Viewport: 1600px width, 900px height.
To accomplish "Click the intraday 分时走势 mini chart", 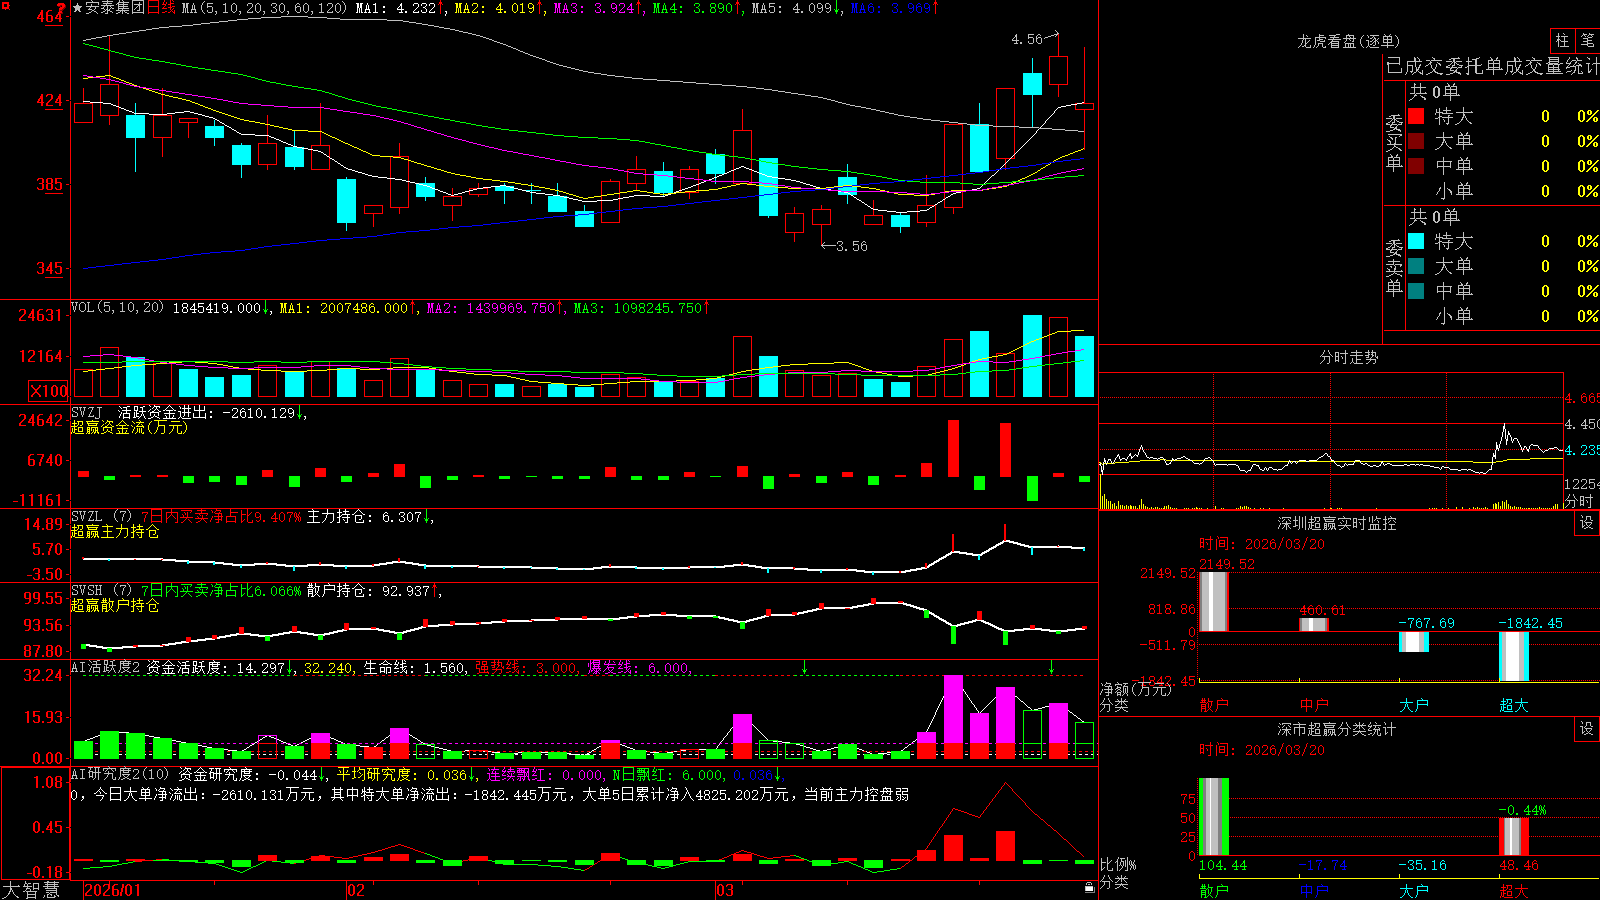I will [x=1331, y=440].
